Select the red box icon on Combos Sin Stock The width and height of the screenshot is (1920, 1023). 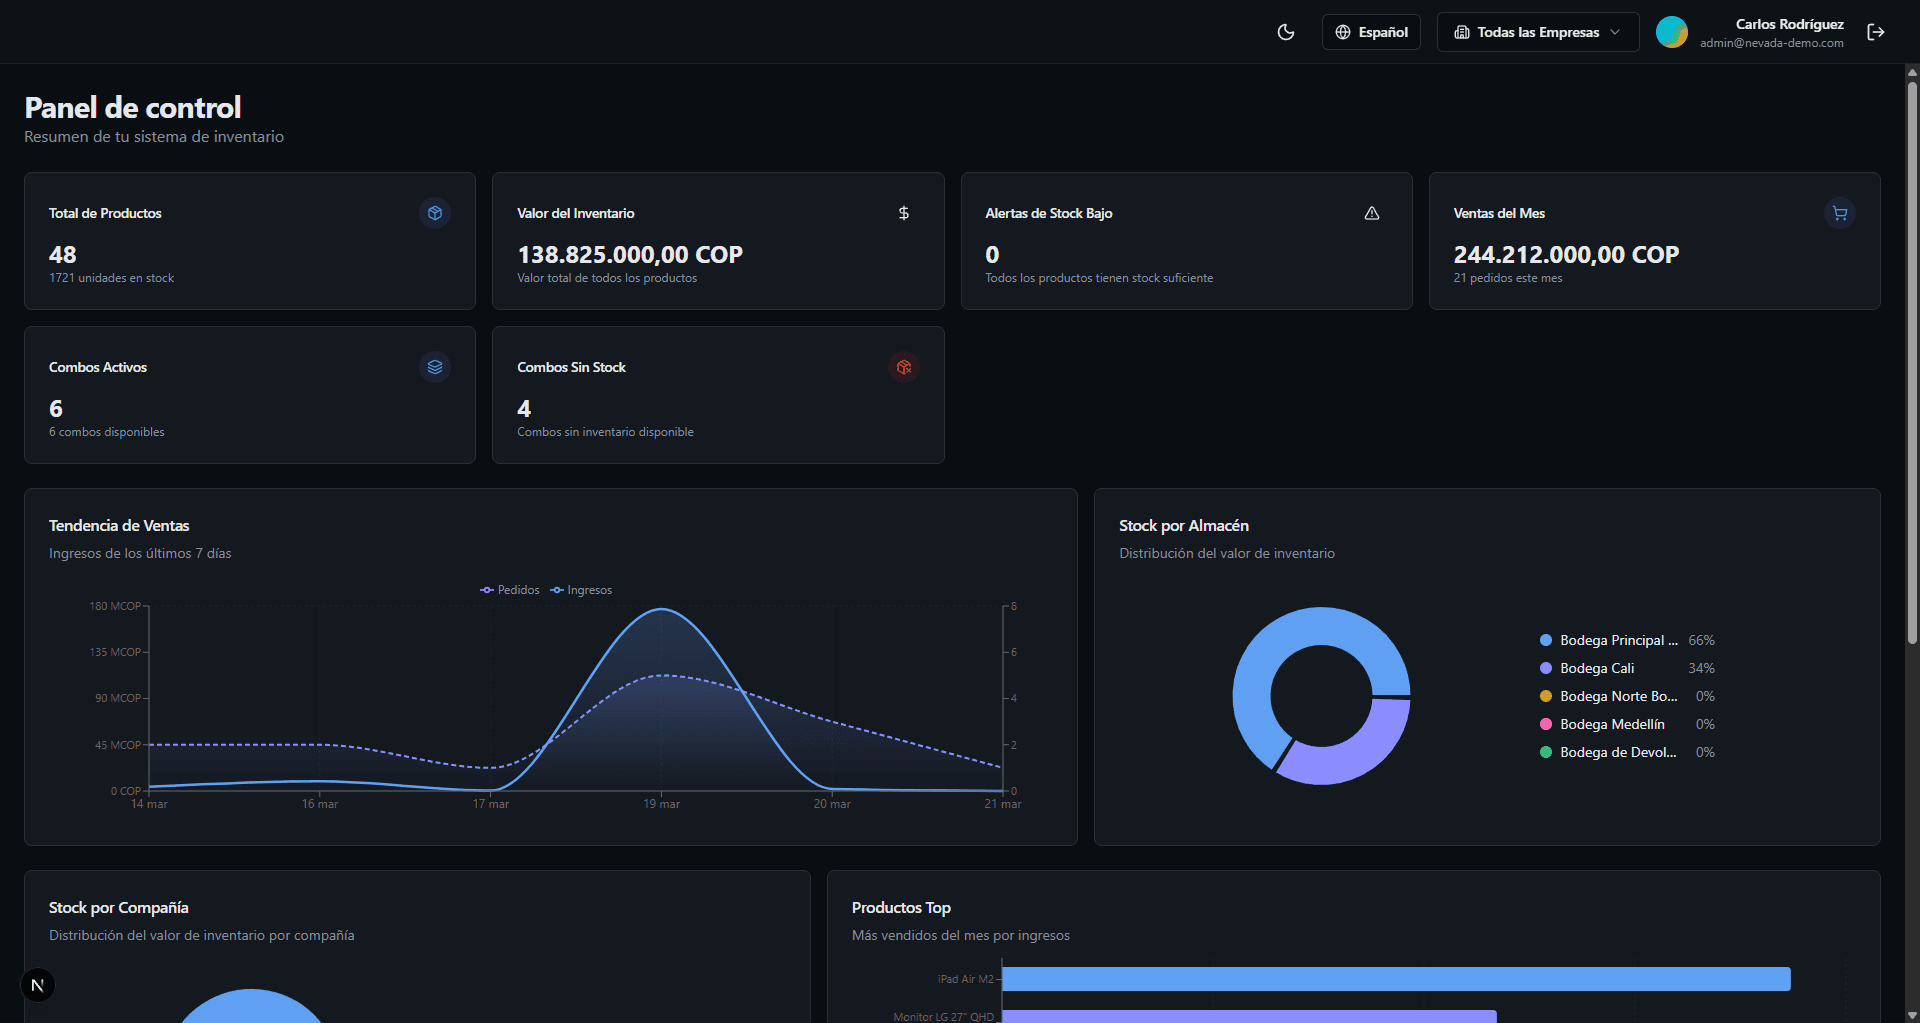tap(903, 367)
